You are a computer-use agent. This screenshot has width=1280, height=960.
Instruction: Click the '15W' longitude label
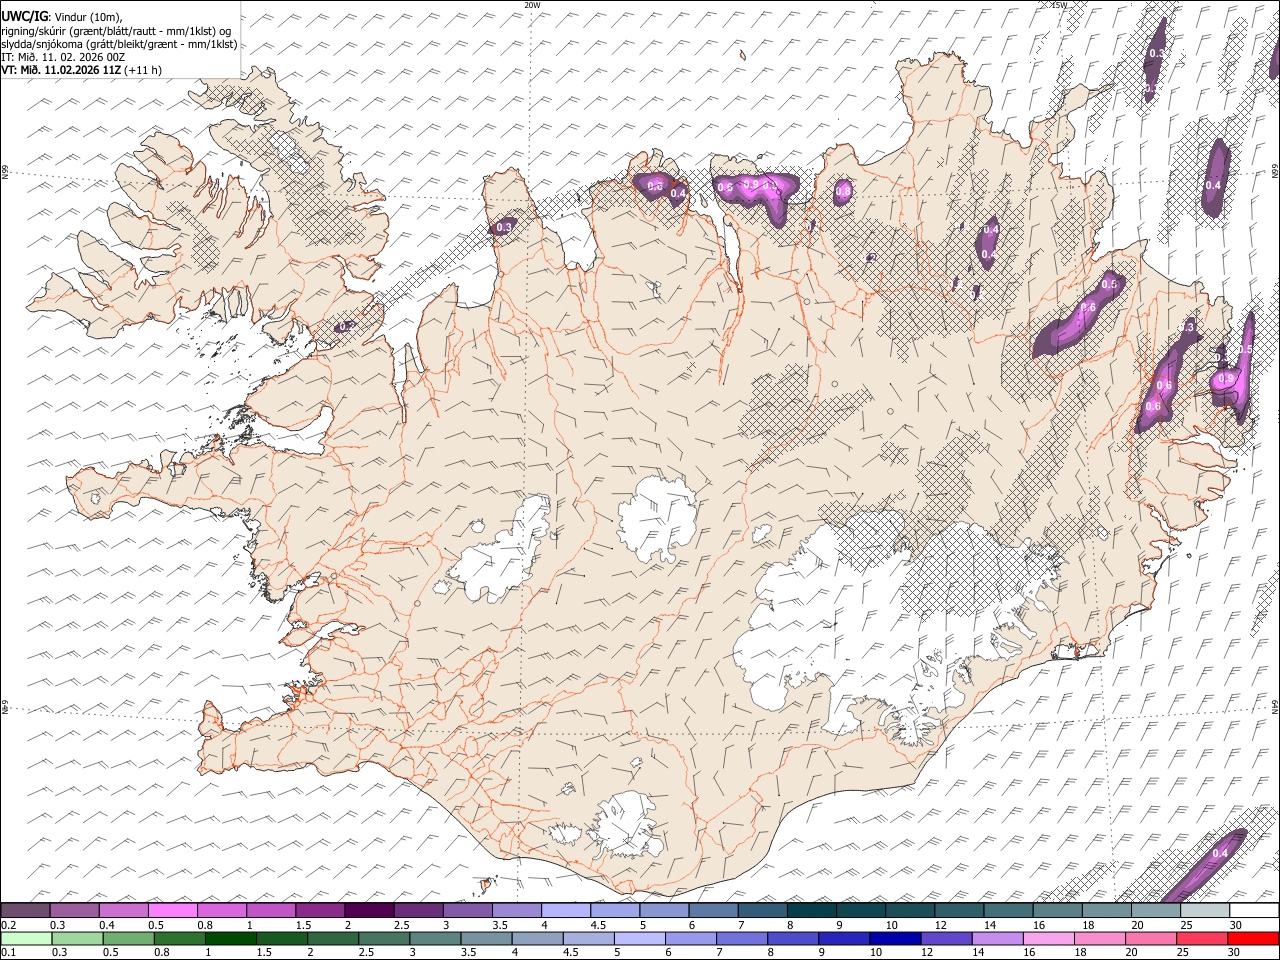pos(1059,5)
